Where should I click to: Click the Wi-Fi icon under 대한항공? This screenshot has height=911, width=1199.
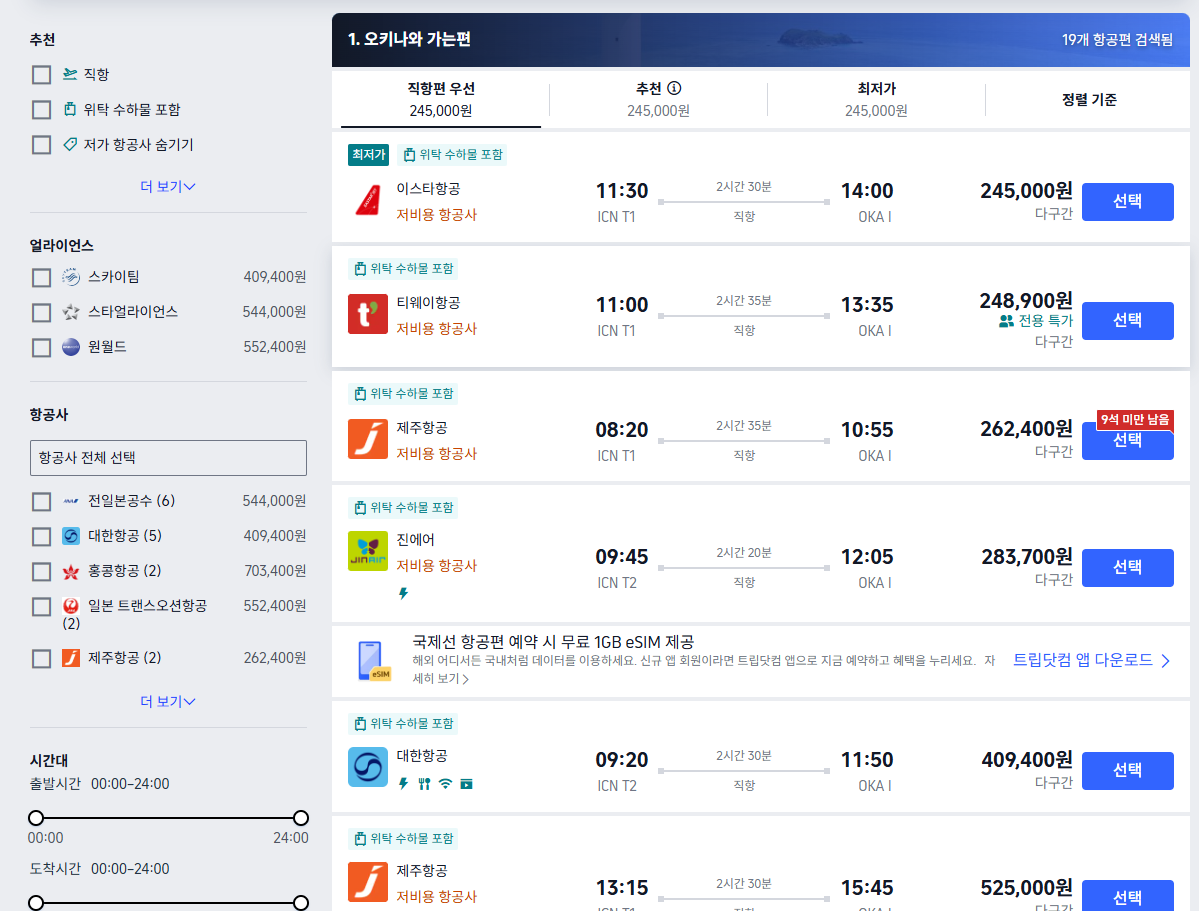[x=445, y=784]
